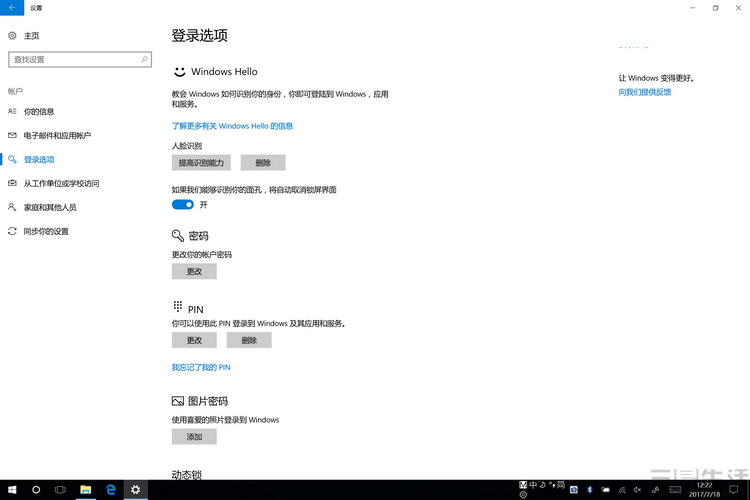Viewport: 750px width, 500px height.
Task: Click the muted volume tray icon
Action: [x=638, y=489]
